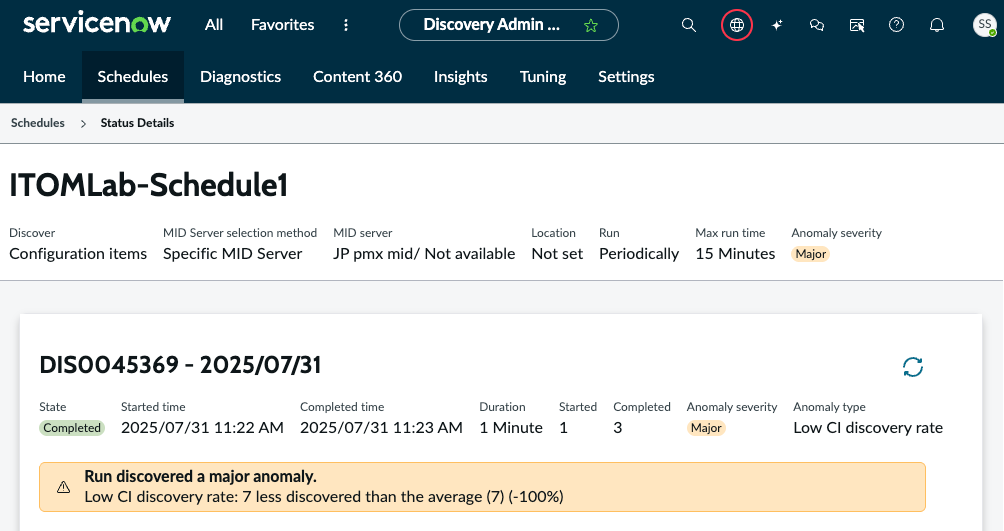Image resolution: width=1004 pixels, height=531 pixels.
Task: Open the global search icon
Action: click(x=688, y=25)
